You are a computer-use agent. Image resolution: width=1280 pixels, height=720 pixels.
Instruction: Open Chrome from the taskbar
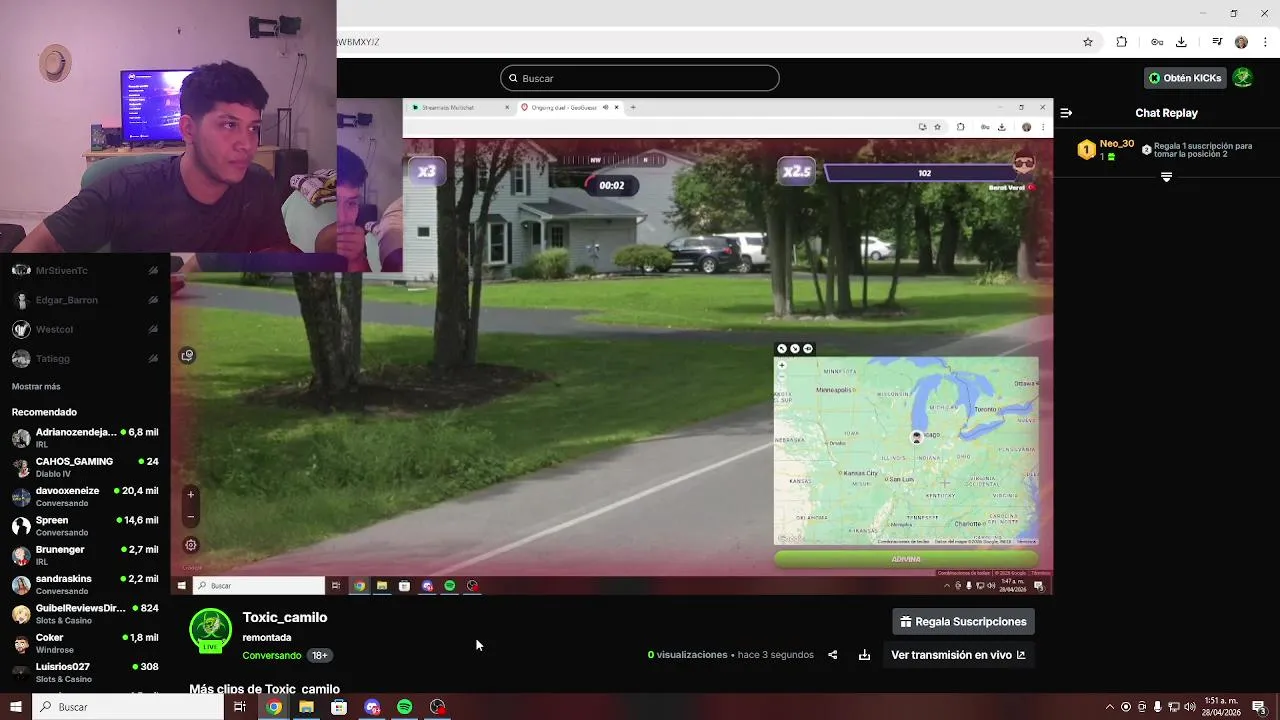[x=273, y=707]
